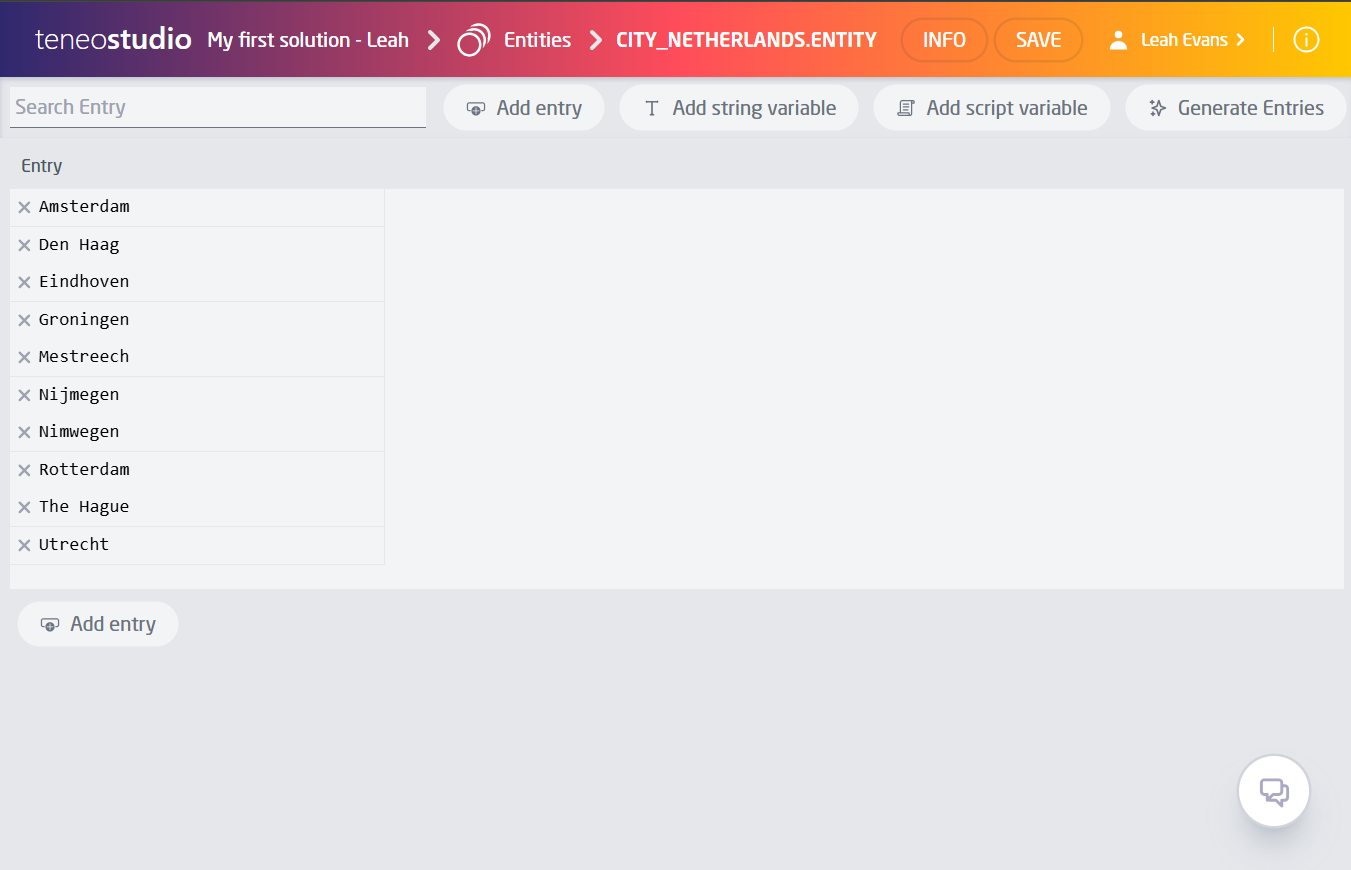Delete the Utrecht entry with its X icon
The width and height of the screenshot is (1351, 870).
(24, 546)
